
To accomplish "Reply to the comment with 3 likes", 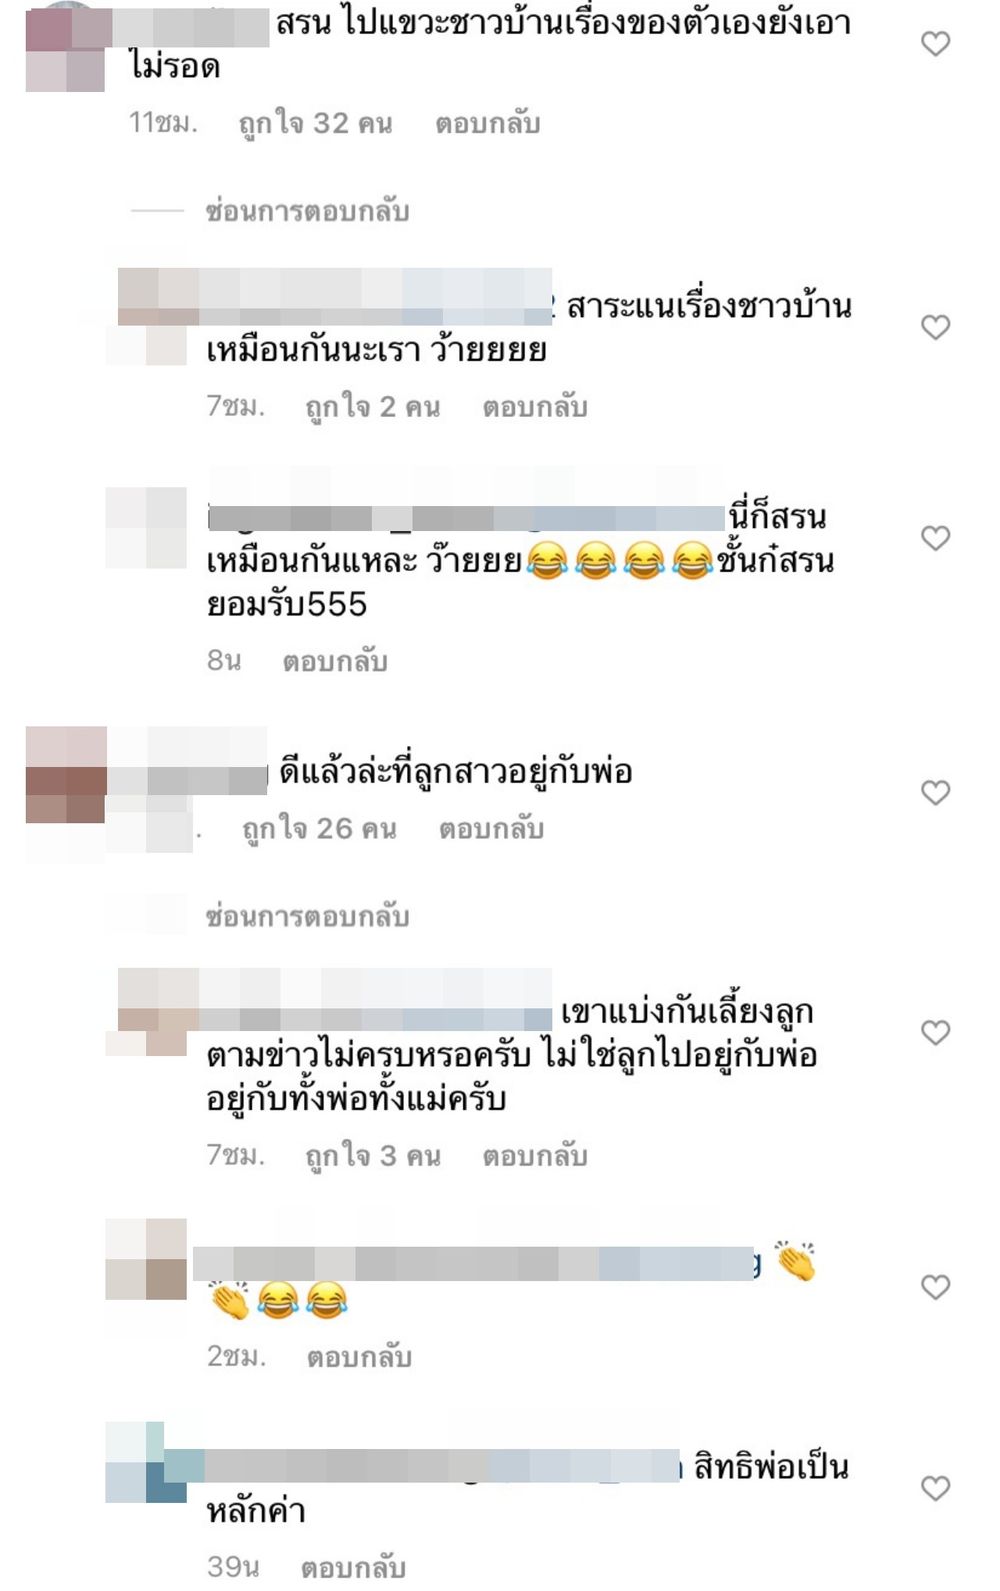I will tap(535, 1156).
